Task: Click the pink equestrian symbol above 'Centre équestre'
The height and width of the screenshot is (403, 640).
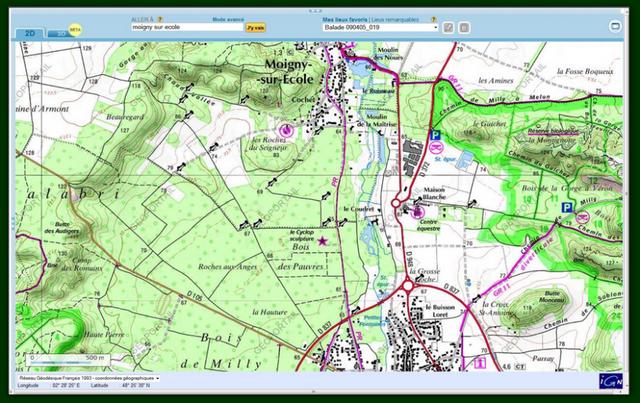Action: [417, 212]
